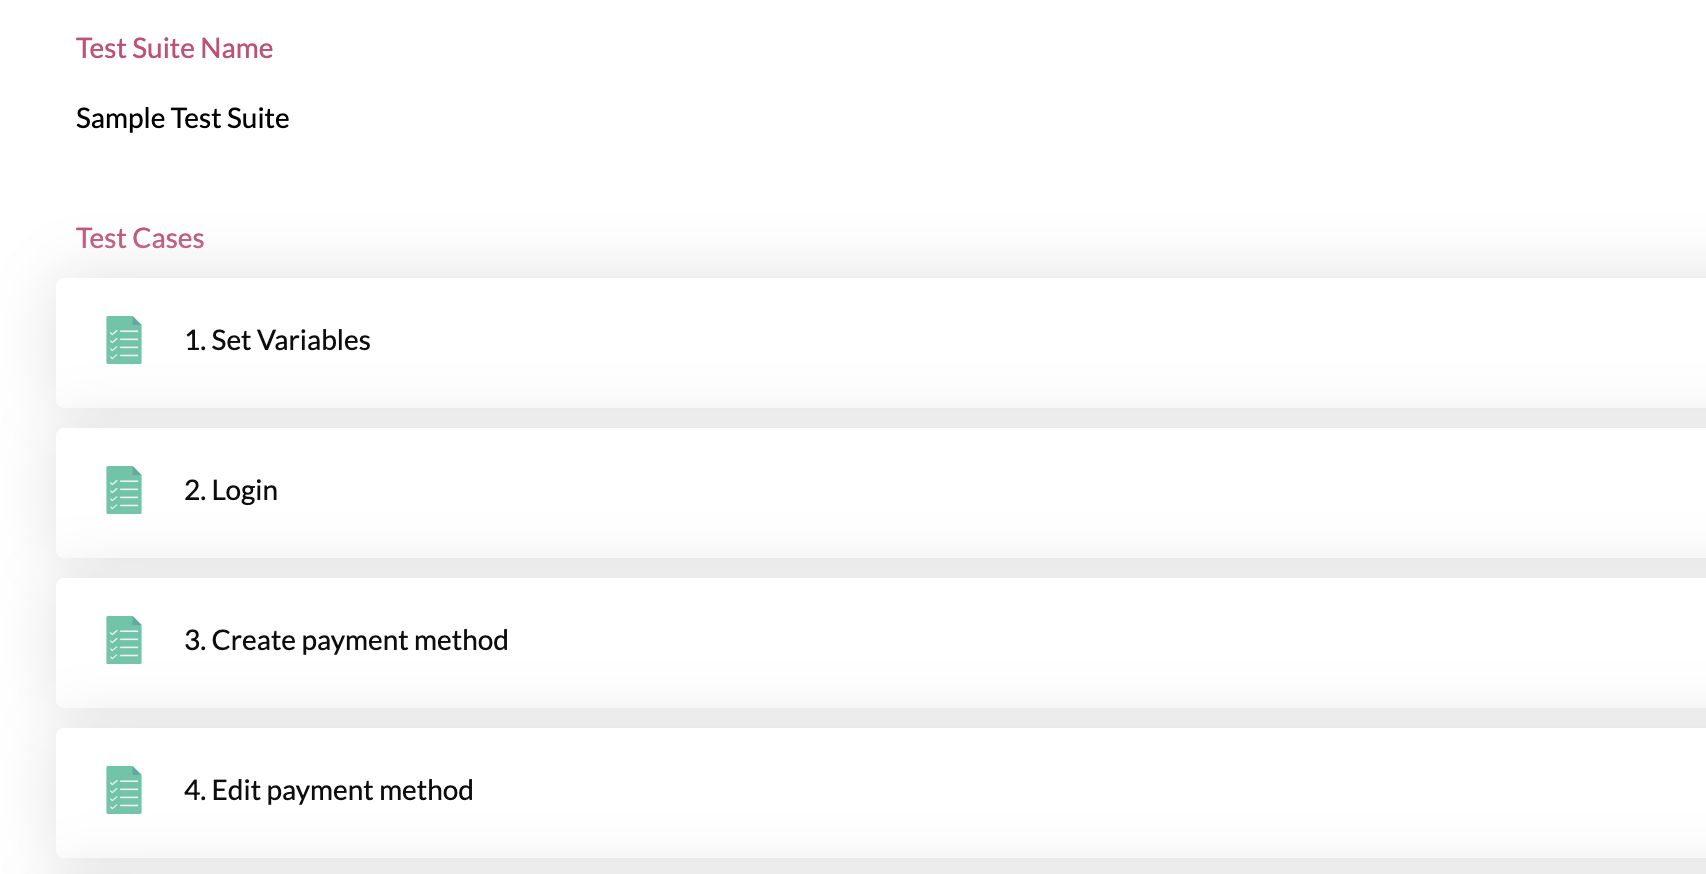Click the Create payment method document icon

pyautogui.click(x=124, y=640)
